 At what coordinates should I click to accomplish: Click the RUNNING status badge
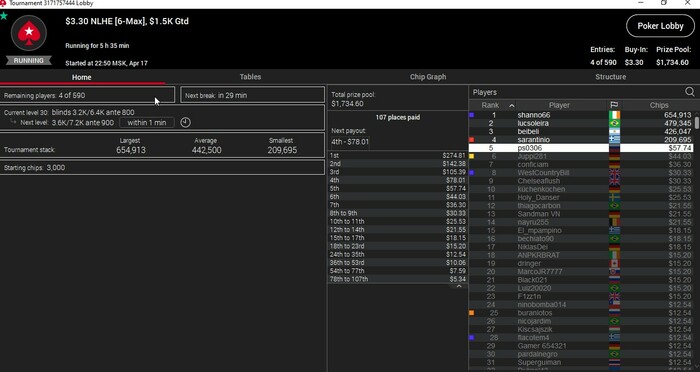pos(29,60)
